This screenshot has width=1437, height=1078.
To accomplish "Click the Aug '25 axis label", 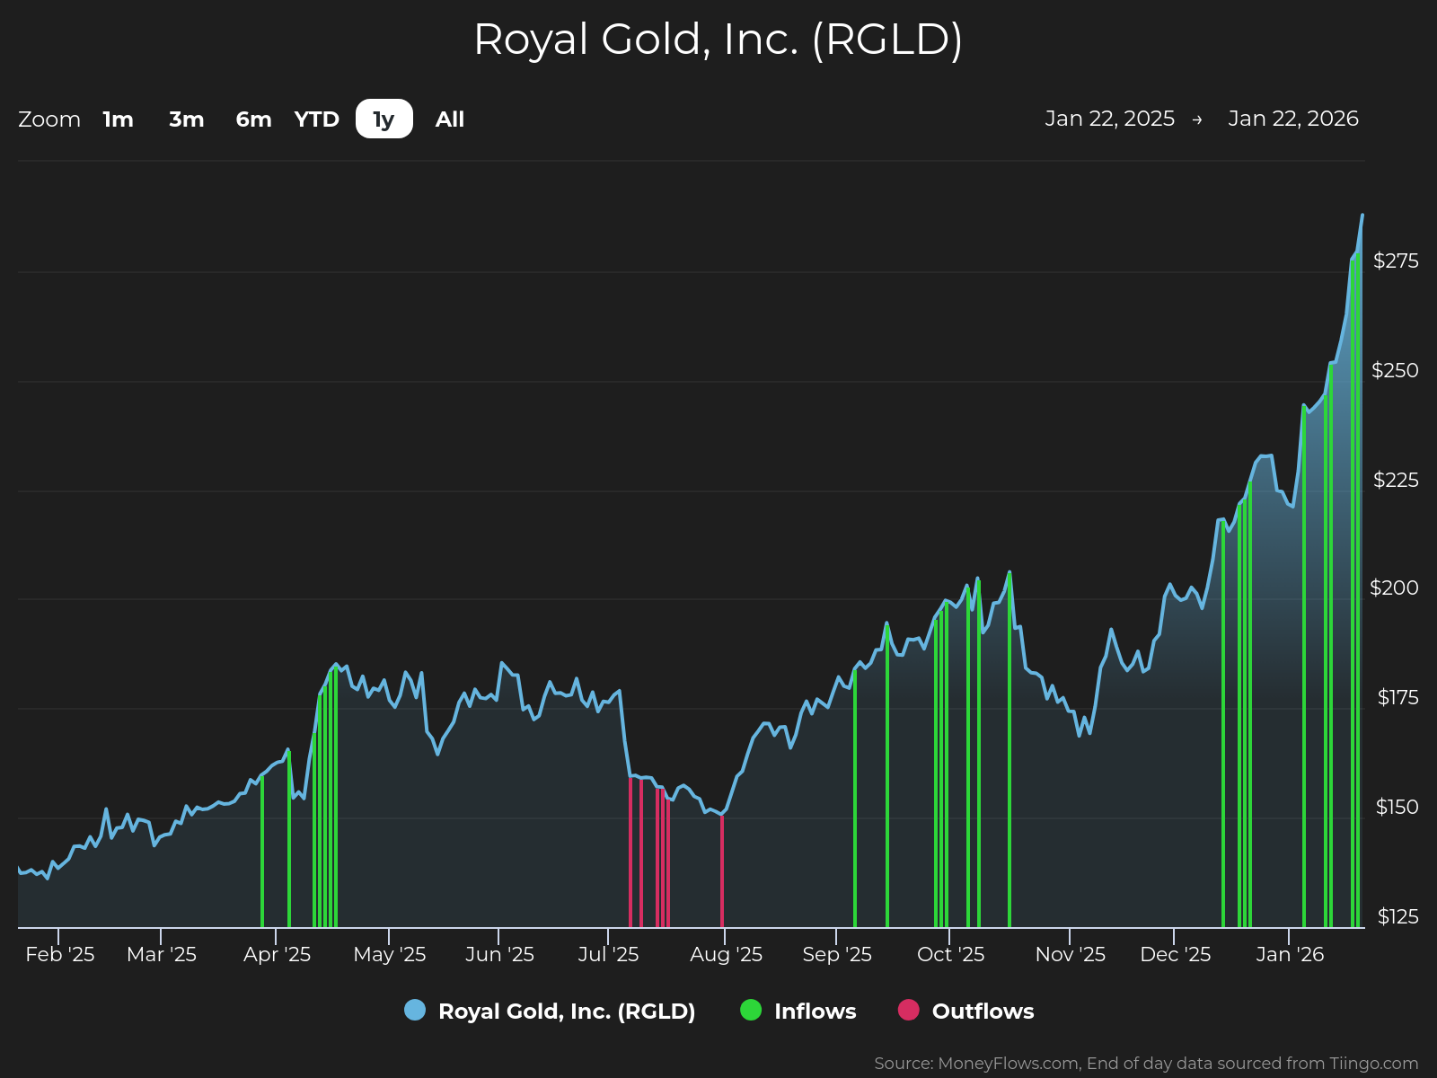I will click(x=726, y=954).
